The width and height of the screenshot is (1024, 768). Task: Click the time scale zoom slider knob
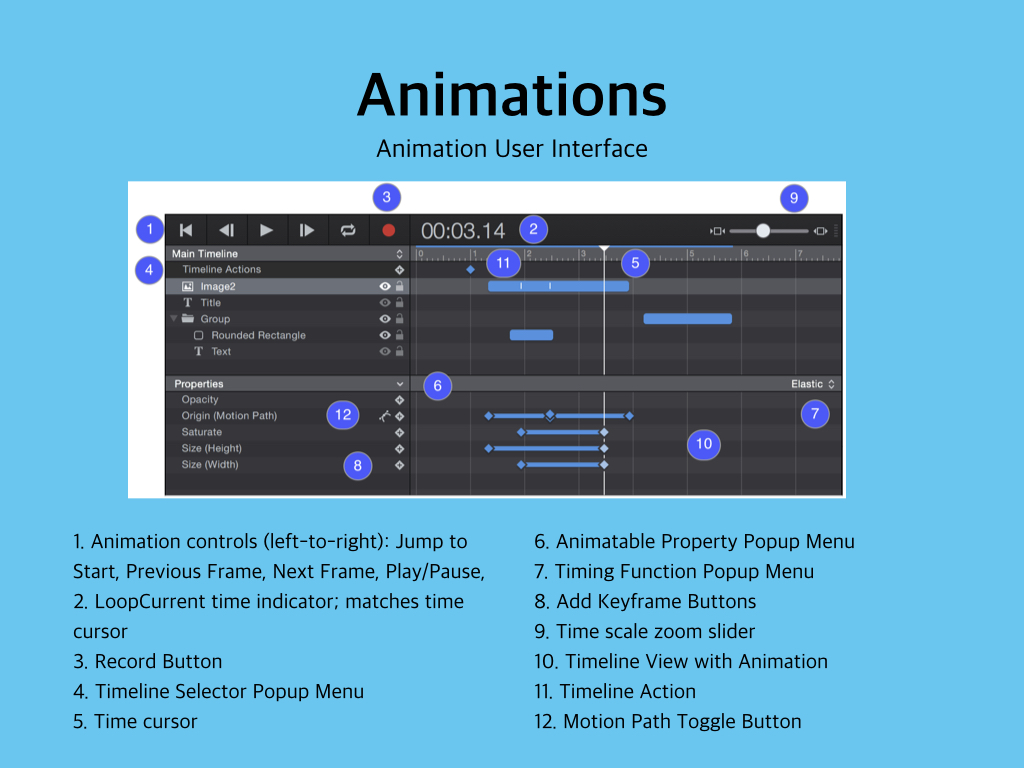coord(763,231)
